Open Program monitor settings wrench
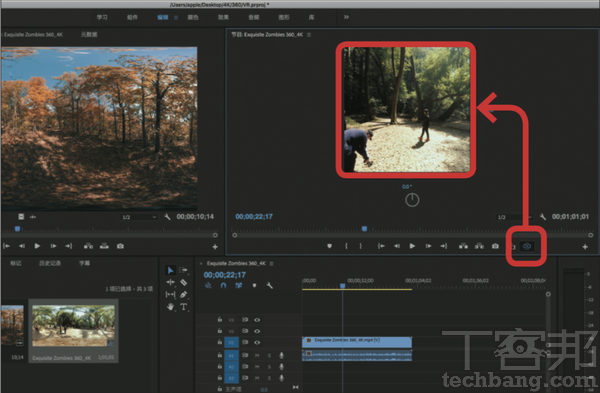 pos(543,217)
